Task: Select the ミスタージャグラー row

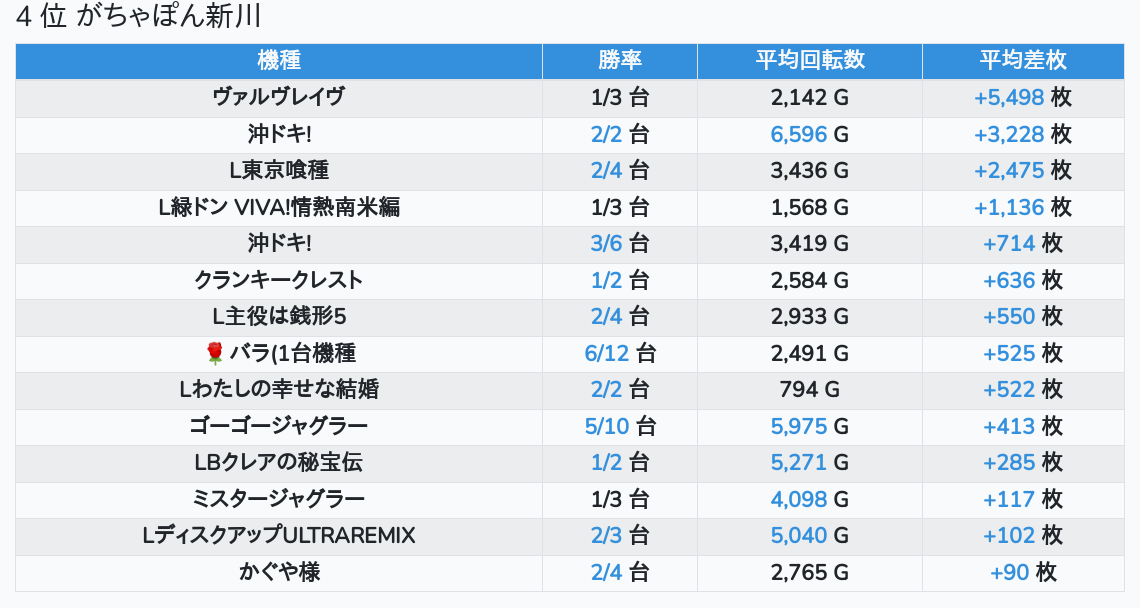Action: (279, 499)
